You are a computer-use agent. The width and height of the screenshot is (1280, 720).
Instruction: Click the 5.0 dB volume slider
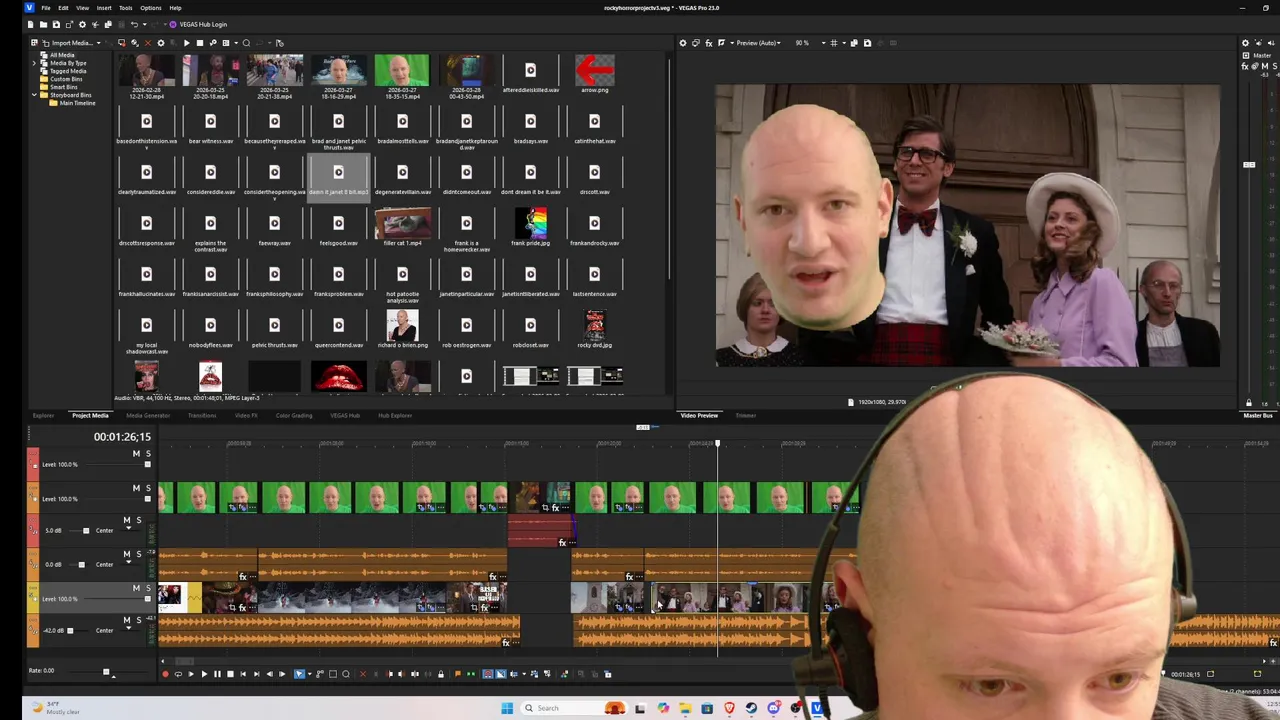tap(86, 531)
